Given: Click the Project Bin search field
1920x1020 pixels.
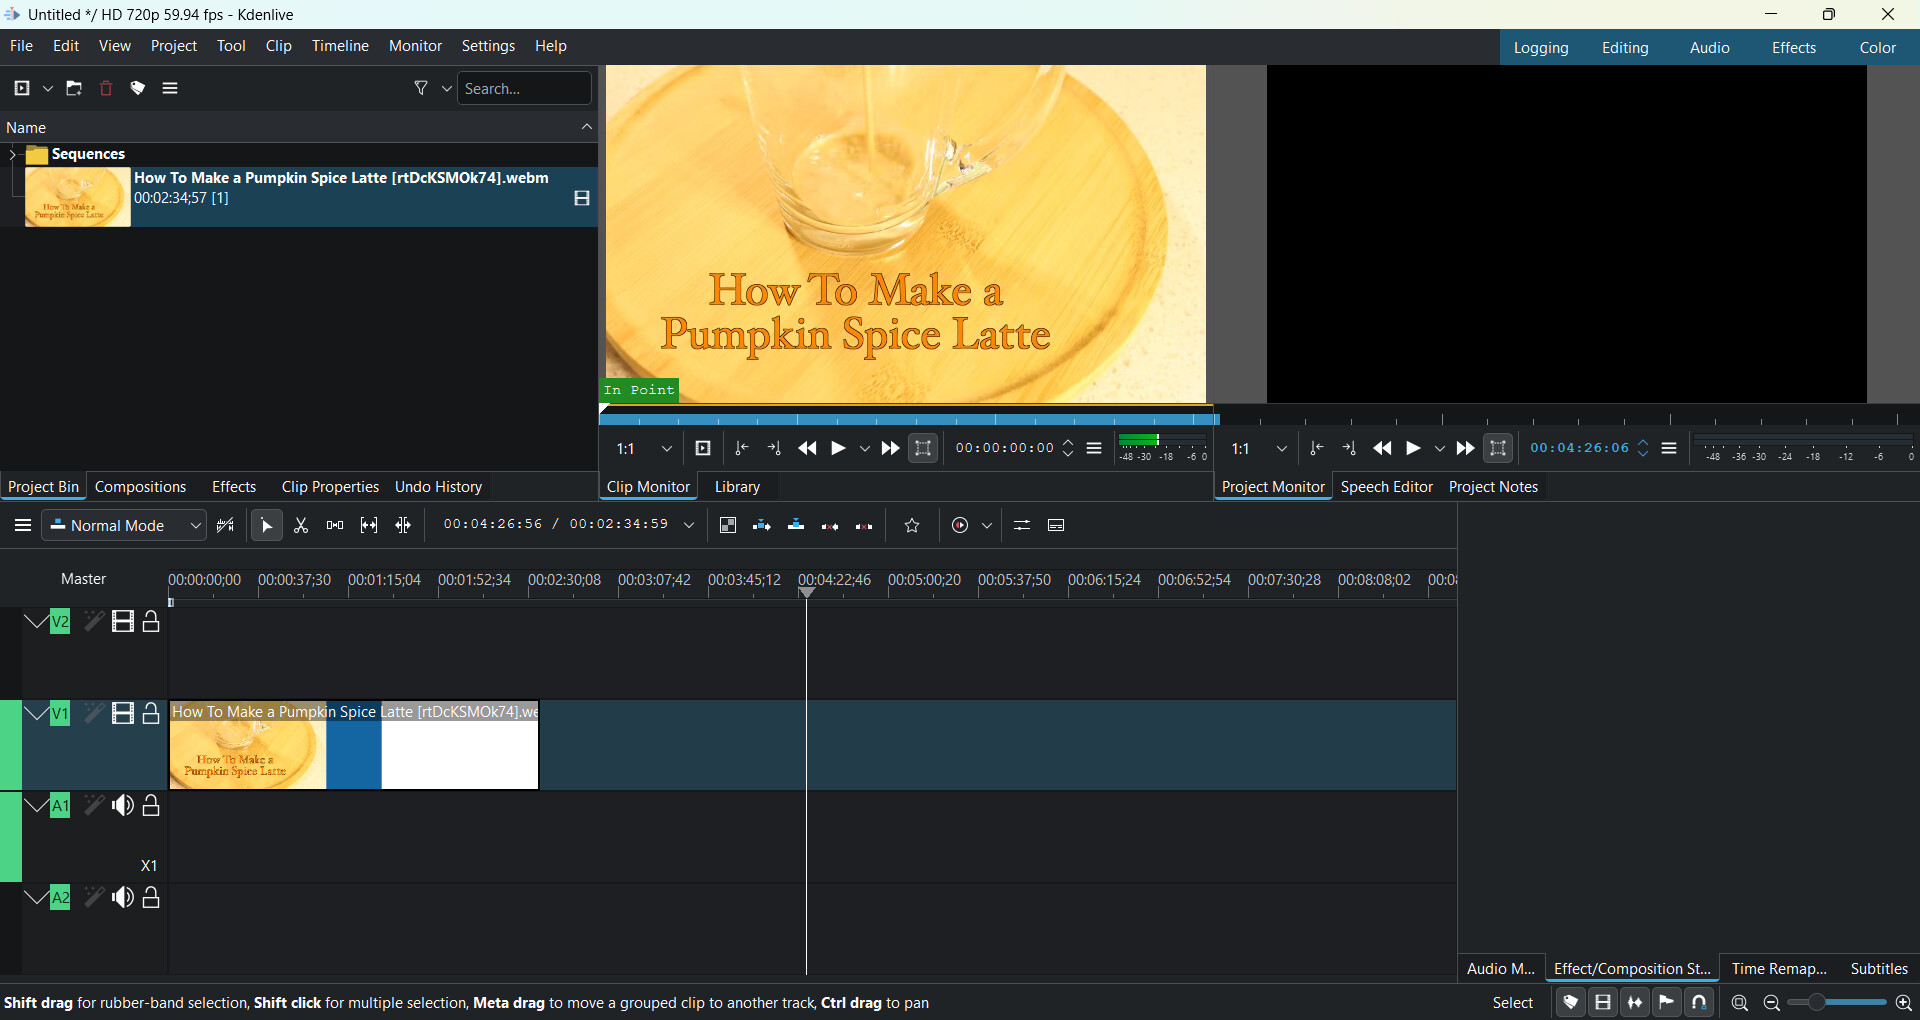Looking at the screenshot, I should (524, 89).
